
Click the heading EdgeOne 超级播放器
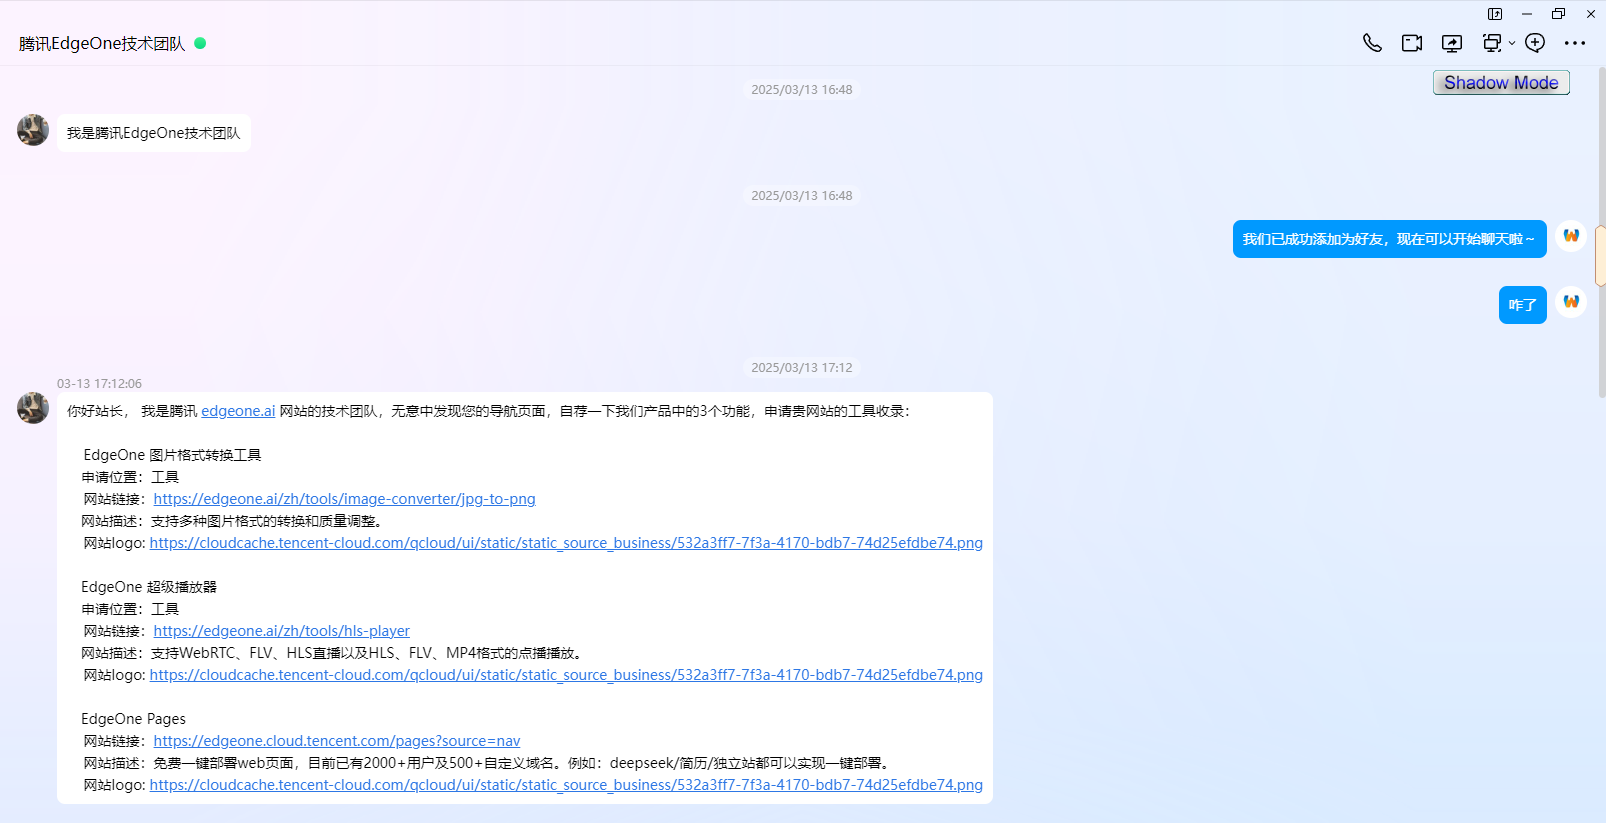tap(149, 587)
